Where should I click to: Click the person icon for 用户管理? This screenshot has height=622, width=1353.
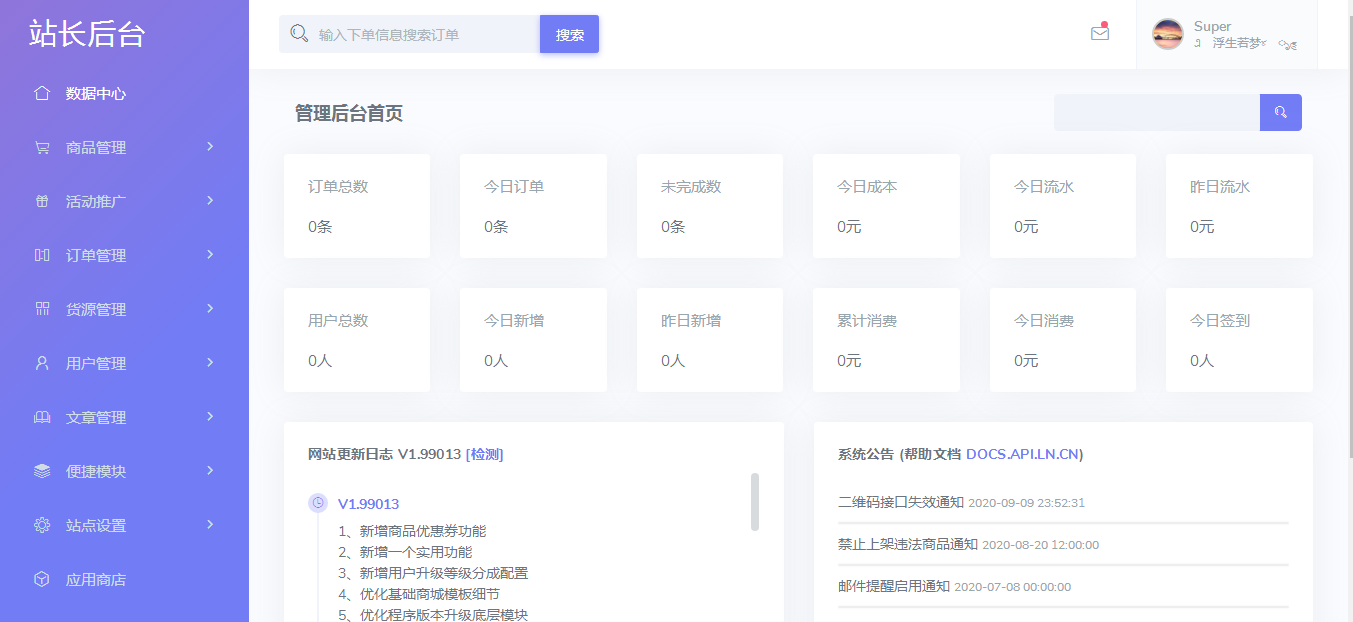click(42, 363)
